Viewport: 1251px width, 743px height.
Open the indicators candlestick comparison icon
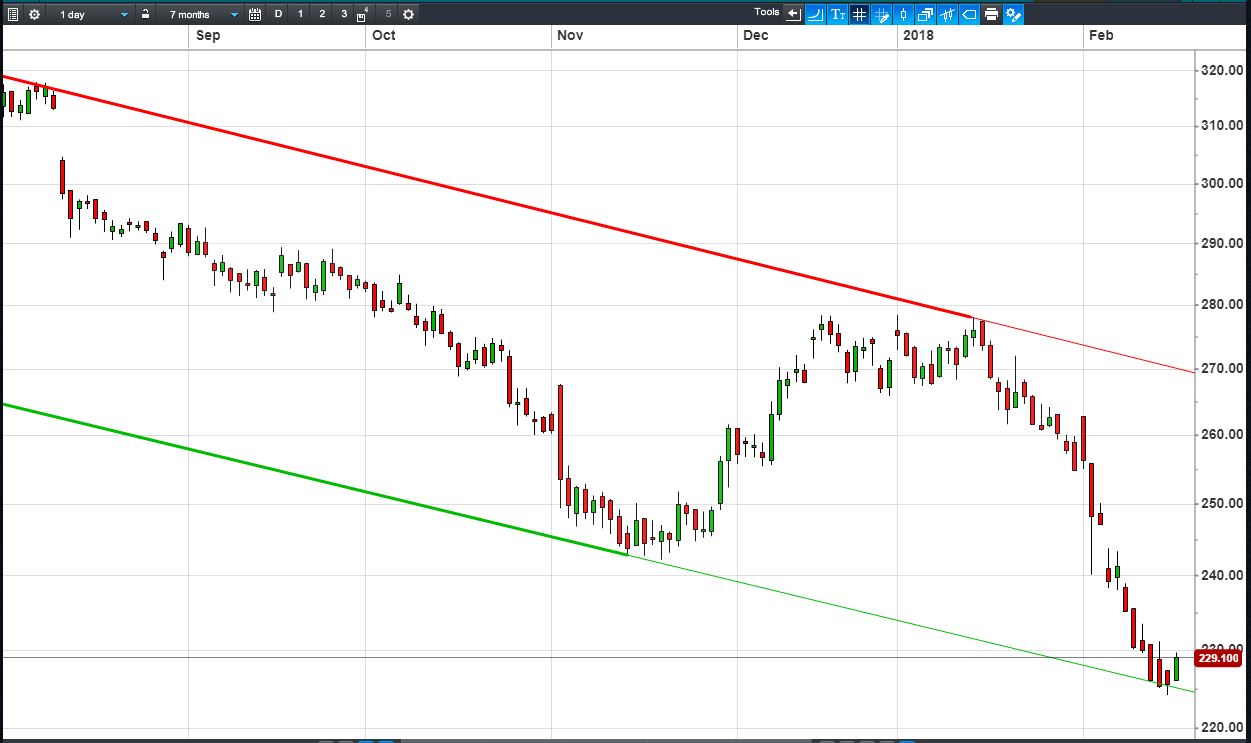(947, 14)
